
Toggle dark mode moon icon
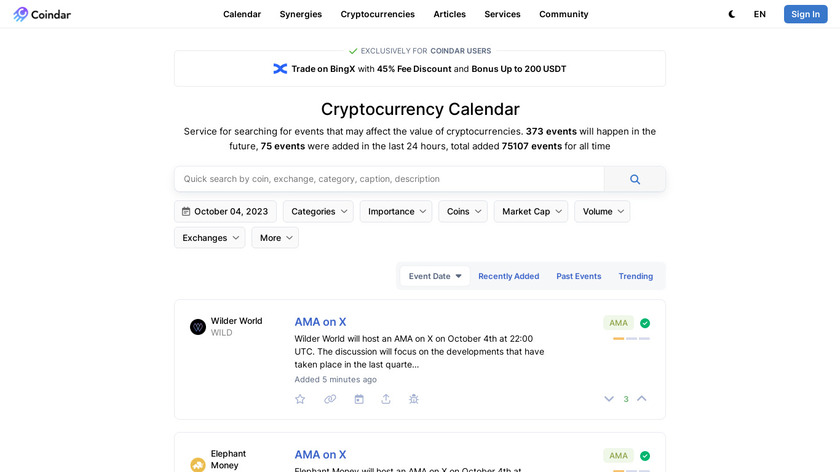pyautogui.click(x=732, y=14)
